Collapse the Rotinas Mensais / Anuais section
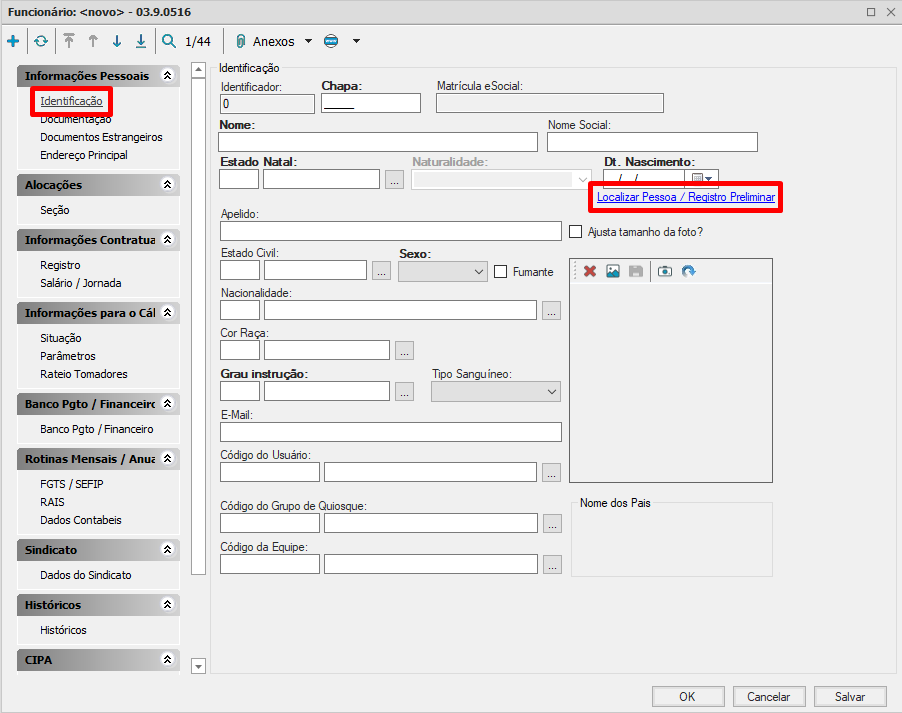Viewport: 902px width, 713px height. pyautogui.click(x=167, y=459)
